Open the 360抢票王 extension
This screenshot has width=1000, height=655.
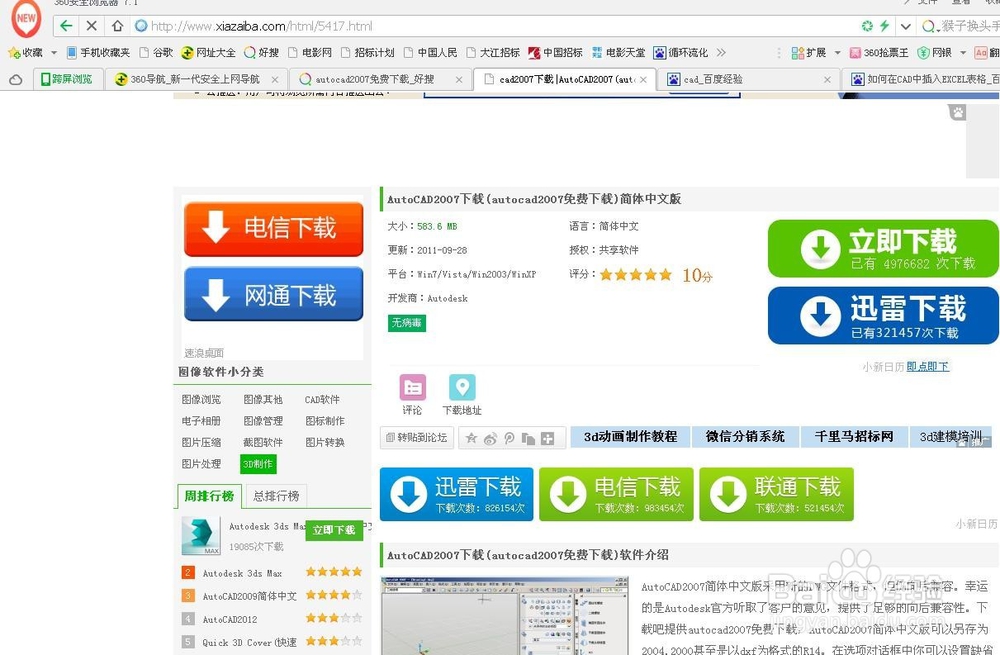(x=879, y=52)
